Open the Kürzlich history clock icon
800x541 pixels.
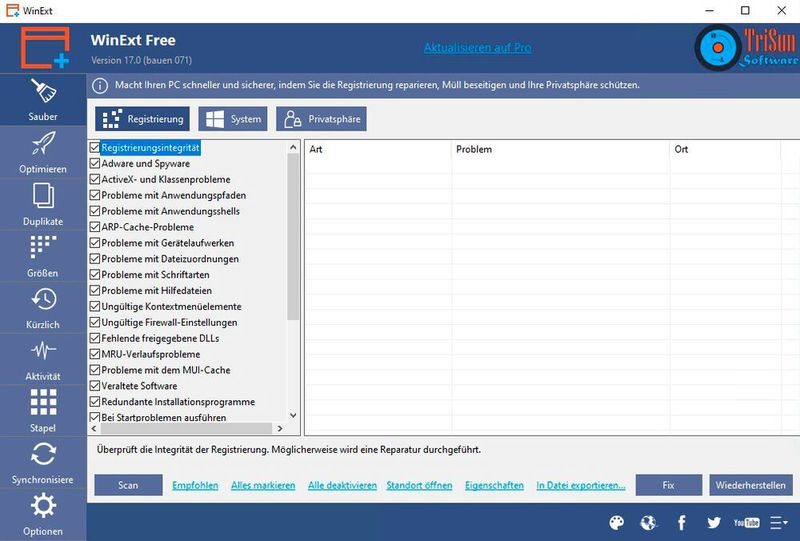point(43,307)
